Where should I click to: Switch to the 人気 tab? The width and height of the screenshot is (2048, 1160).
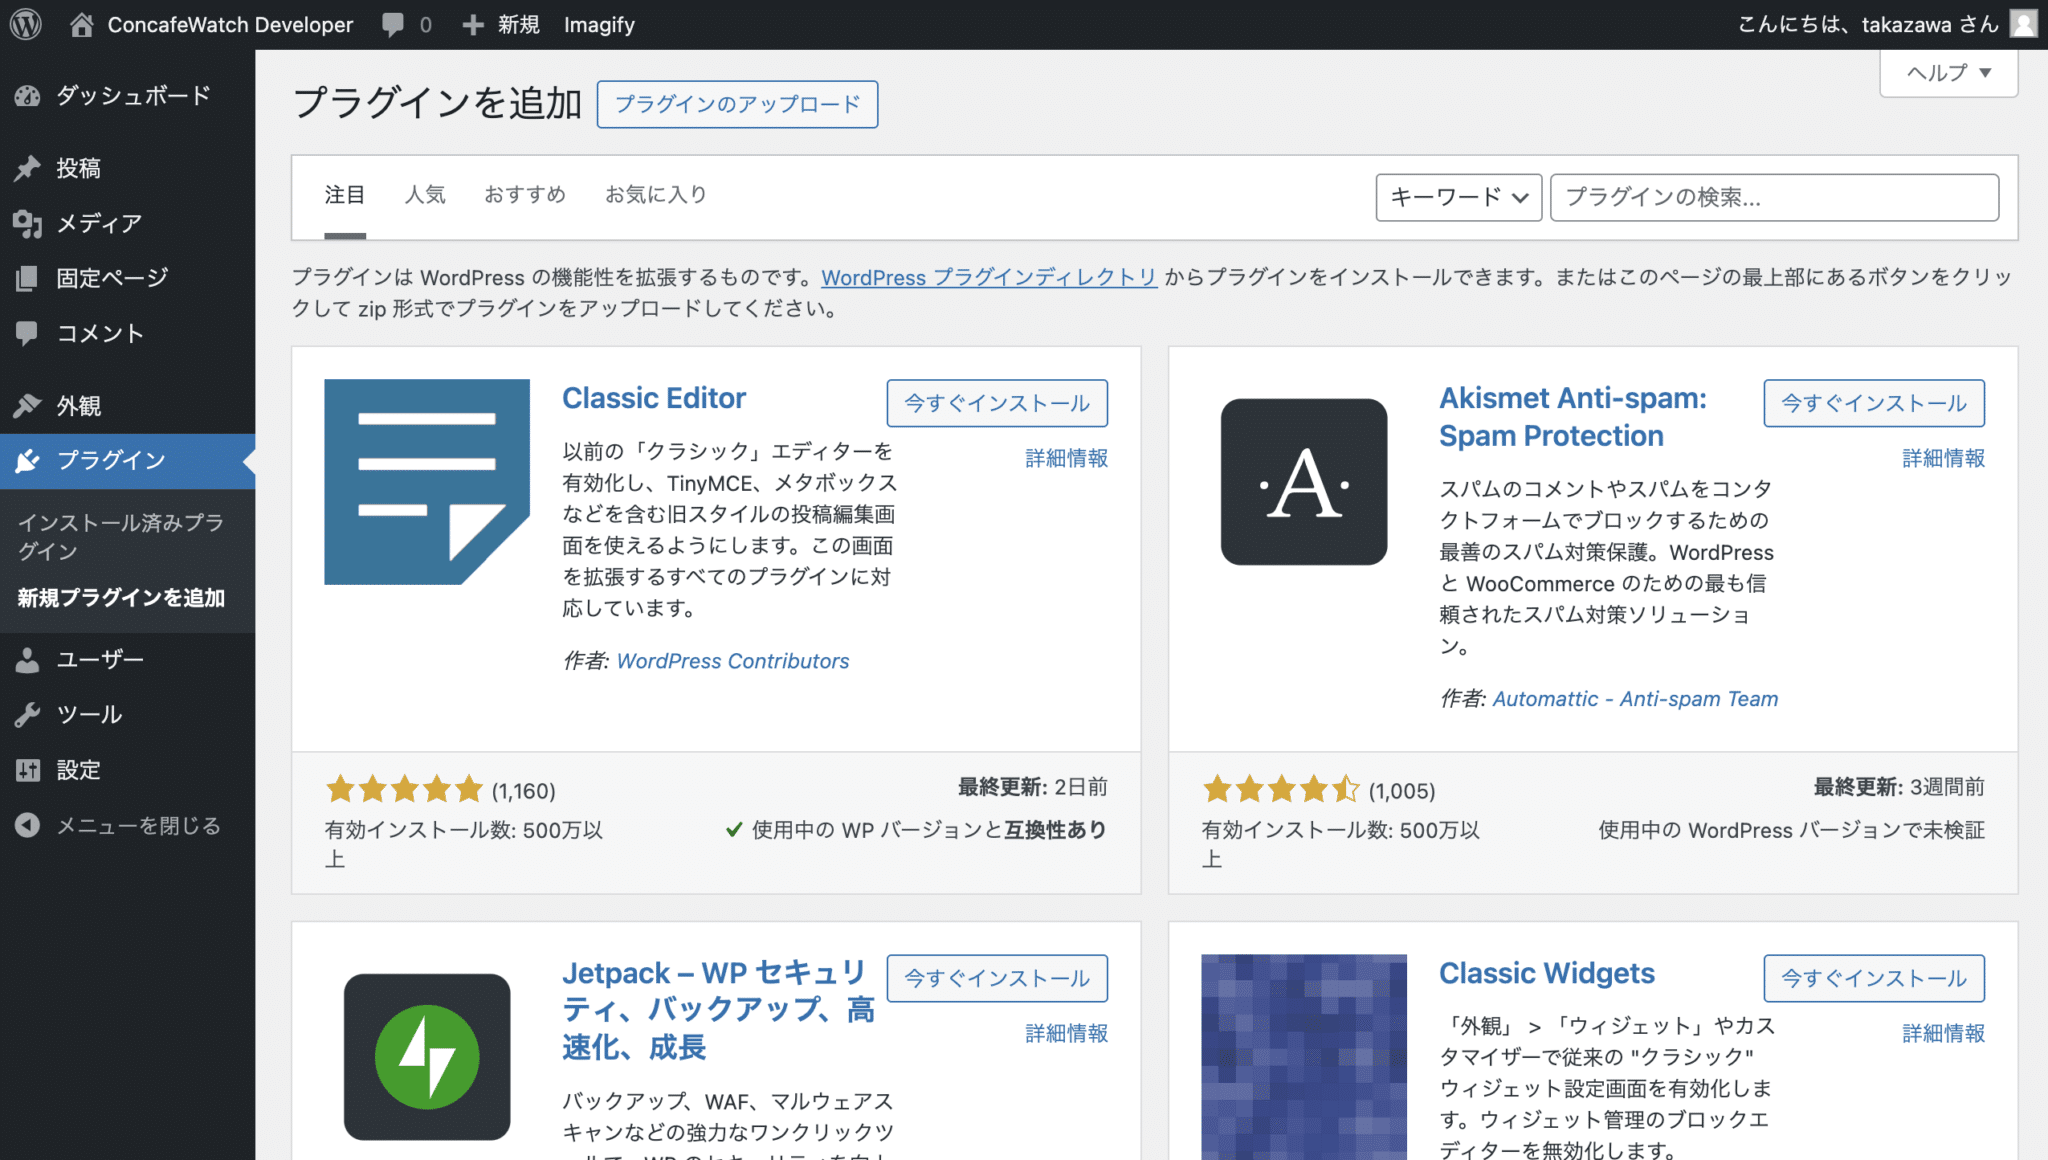coord(425,194)
